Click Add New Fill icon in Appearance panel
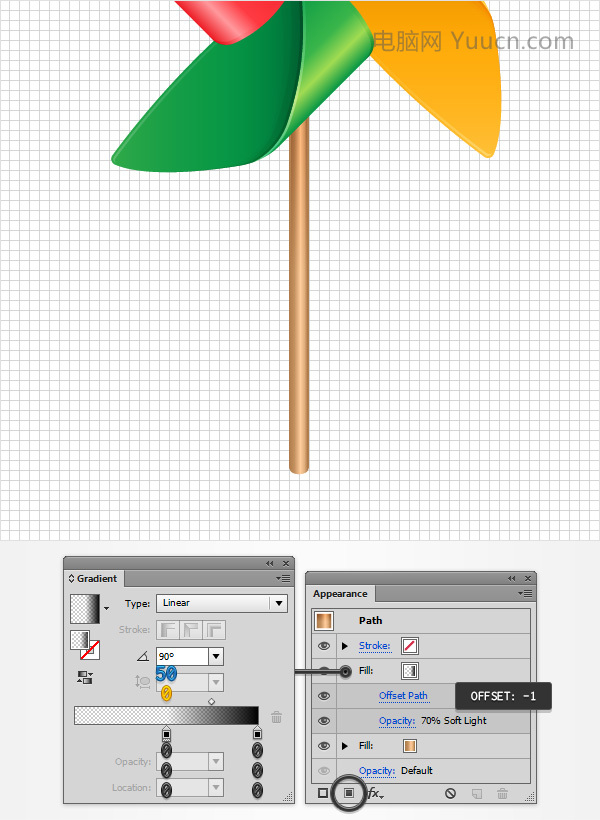600x820 pixels. [349, 793]
